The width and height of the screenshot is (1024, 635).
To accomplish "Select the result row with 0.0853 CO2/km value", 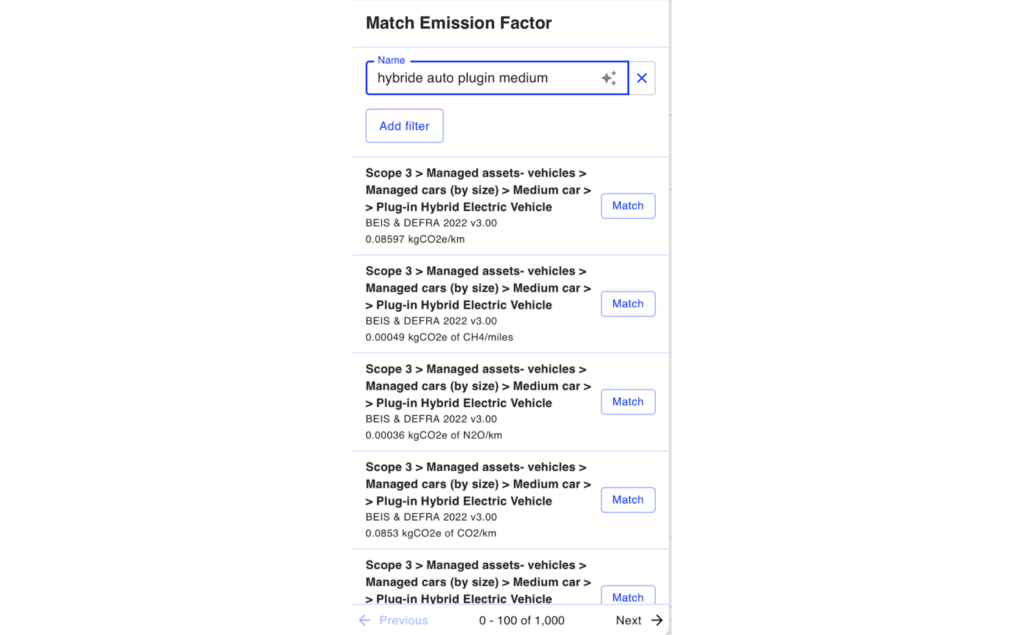I will [470, 500].
